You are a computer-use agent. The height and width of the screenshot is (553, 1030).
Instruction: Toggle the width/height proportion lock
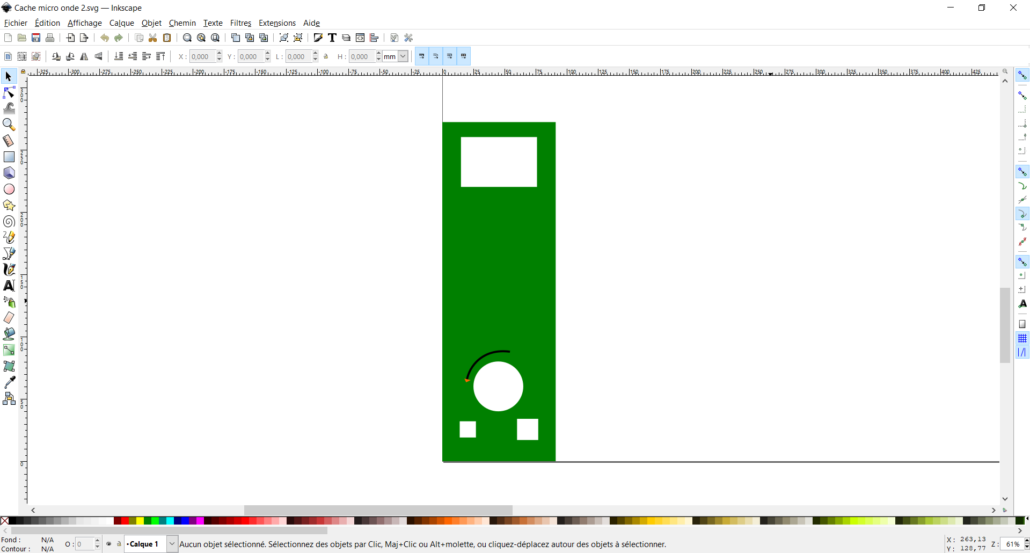coord(327,57)
